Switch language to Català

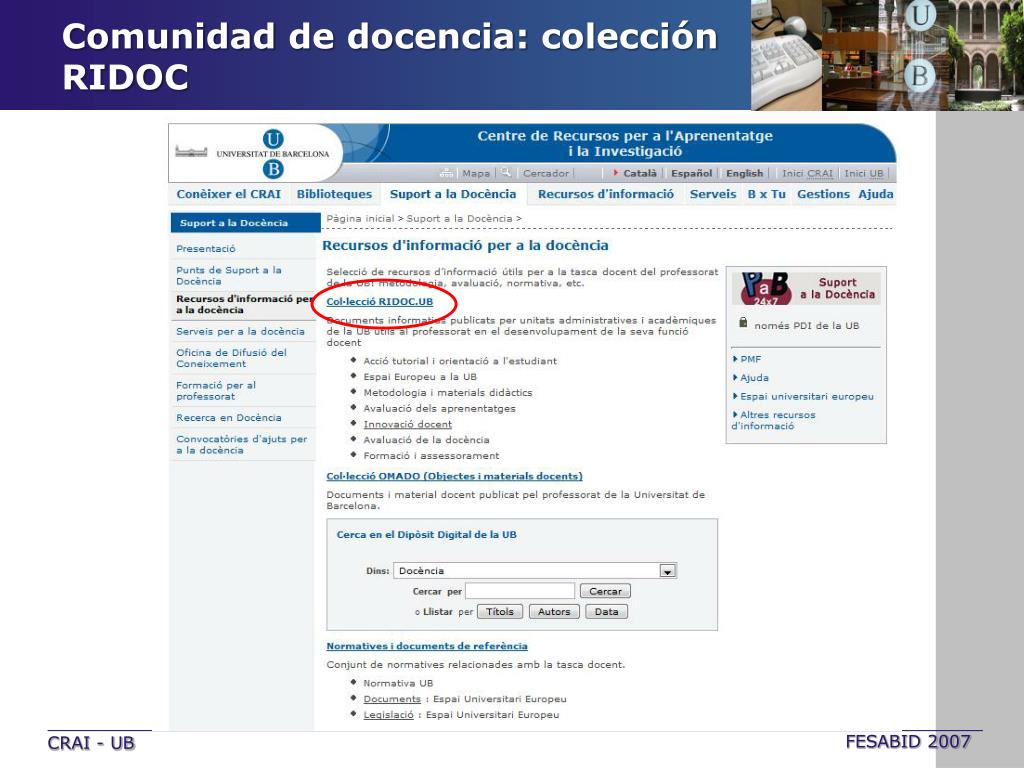pyautogui.click(x=639, y=173)
